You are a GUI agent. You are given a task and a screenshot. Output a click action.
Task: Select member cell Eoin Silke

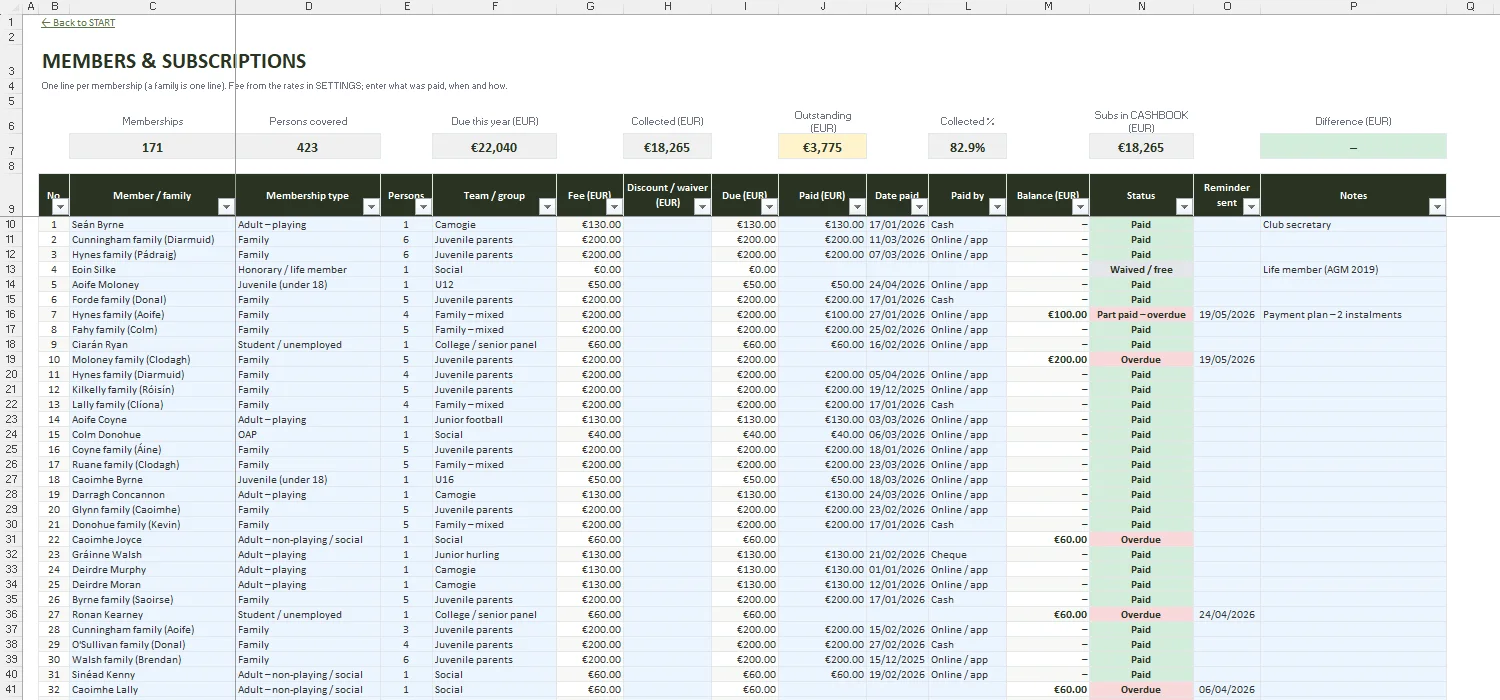[x=152, y=270]
